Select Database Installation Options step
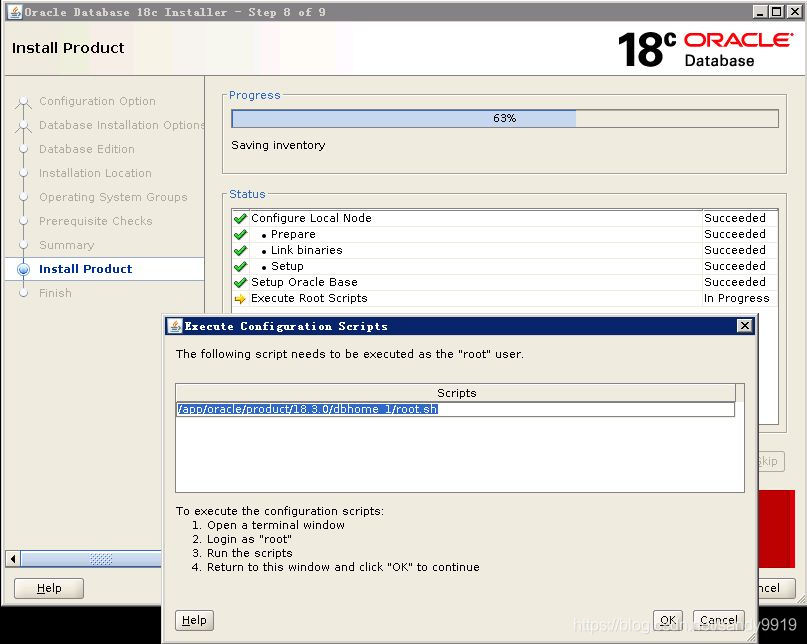The width and height of the screenshot is (807, 644). coord(122,125)
